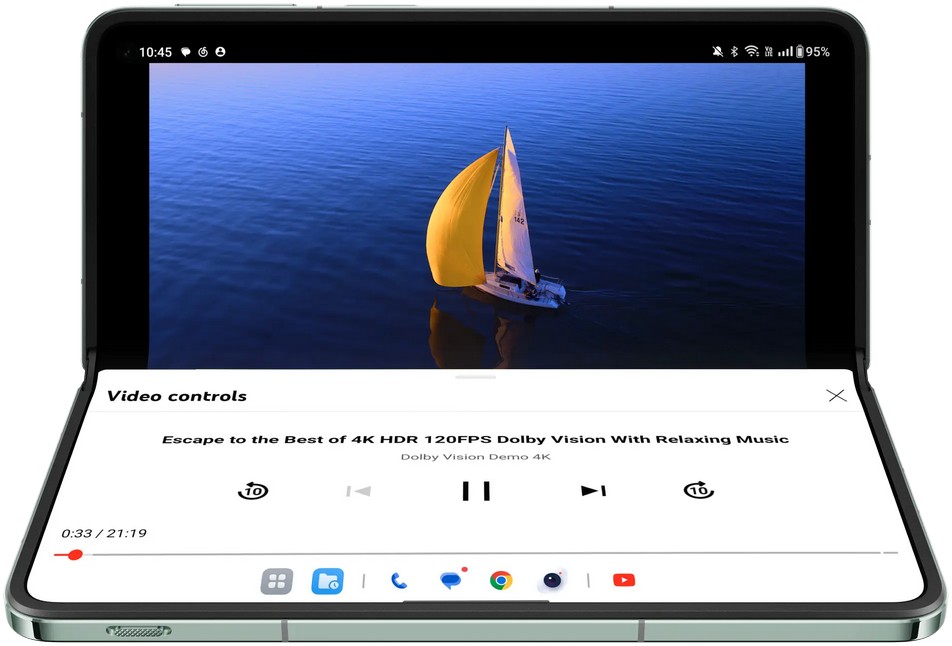Click the Dolby Vision Demo 4K channel name
The image size is (952, 646).
click(476, 457)
